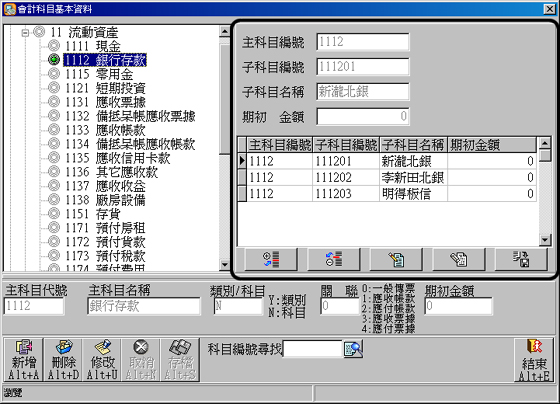Click the sub-account grid scrollbar down arrow
Screen dimensions: 560x404
click(545, 240)
